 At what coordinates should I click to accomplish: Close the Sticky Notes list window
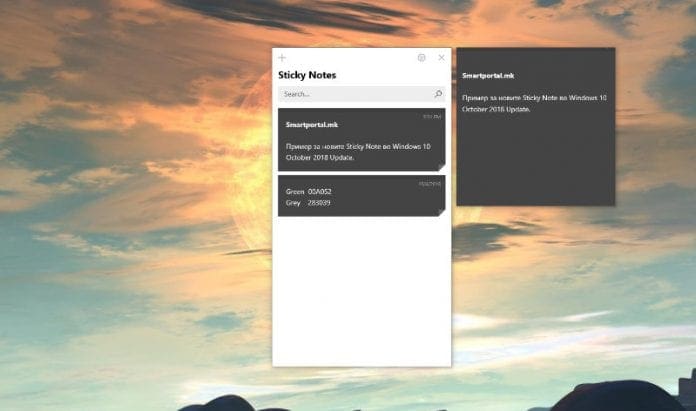click(441, 58)
